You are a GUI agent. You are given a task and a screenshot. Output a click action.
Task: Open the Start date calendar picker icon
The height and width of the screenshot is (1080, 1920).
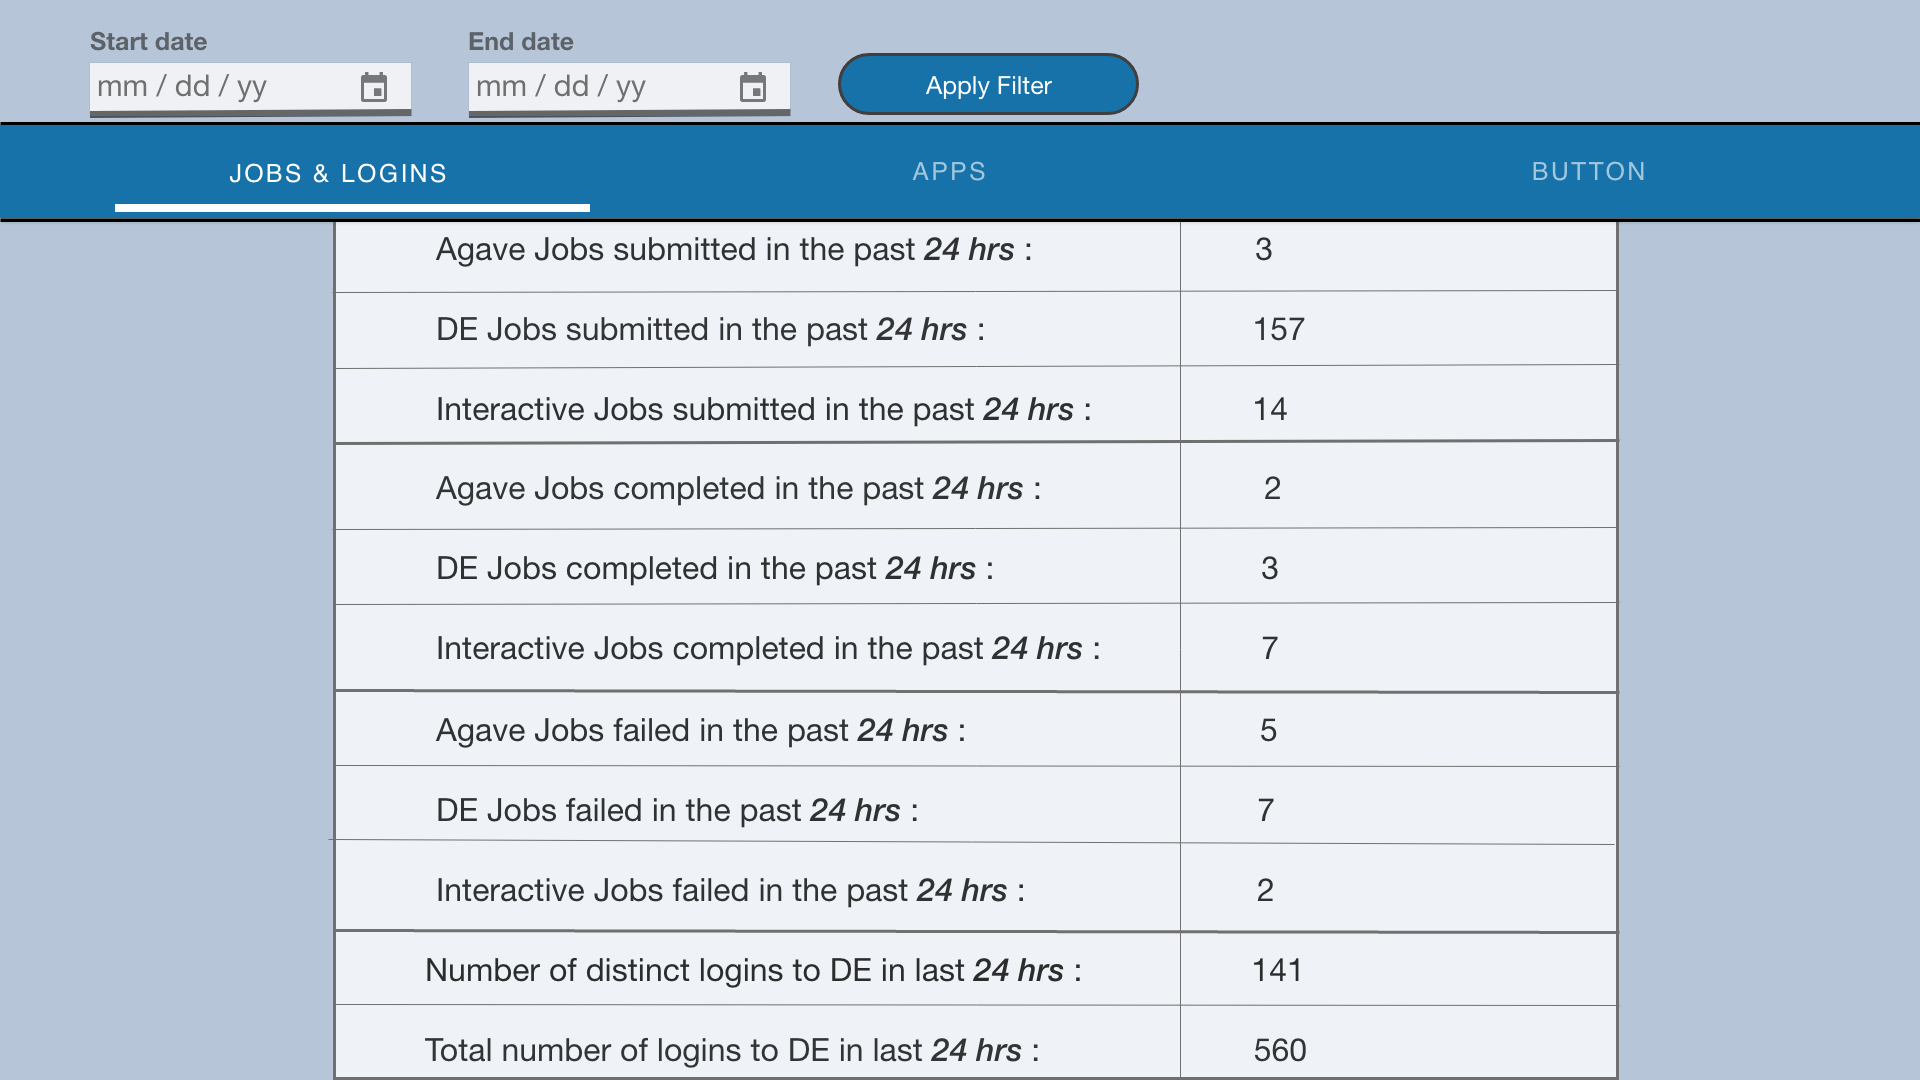coord(374,88)
